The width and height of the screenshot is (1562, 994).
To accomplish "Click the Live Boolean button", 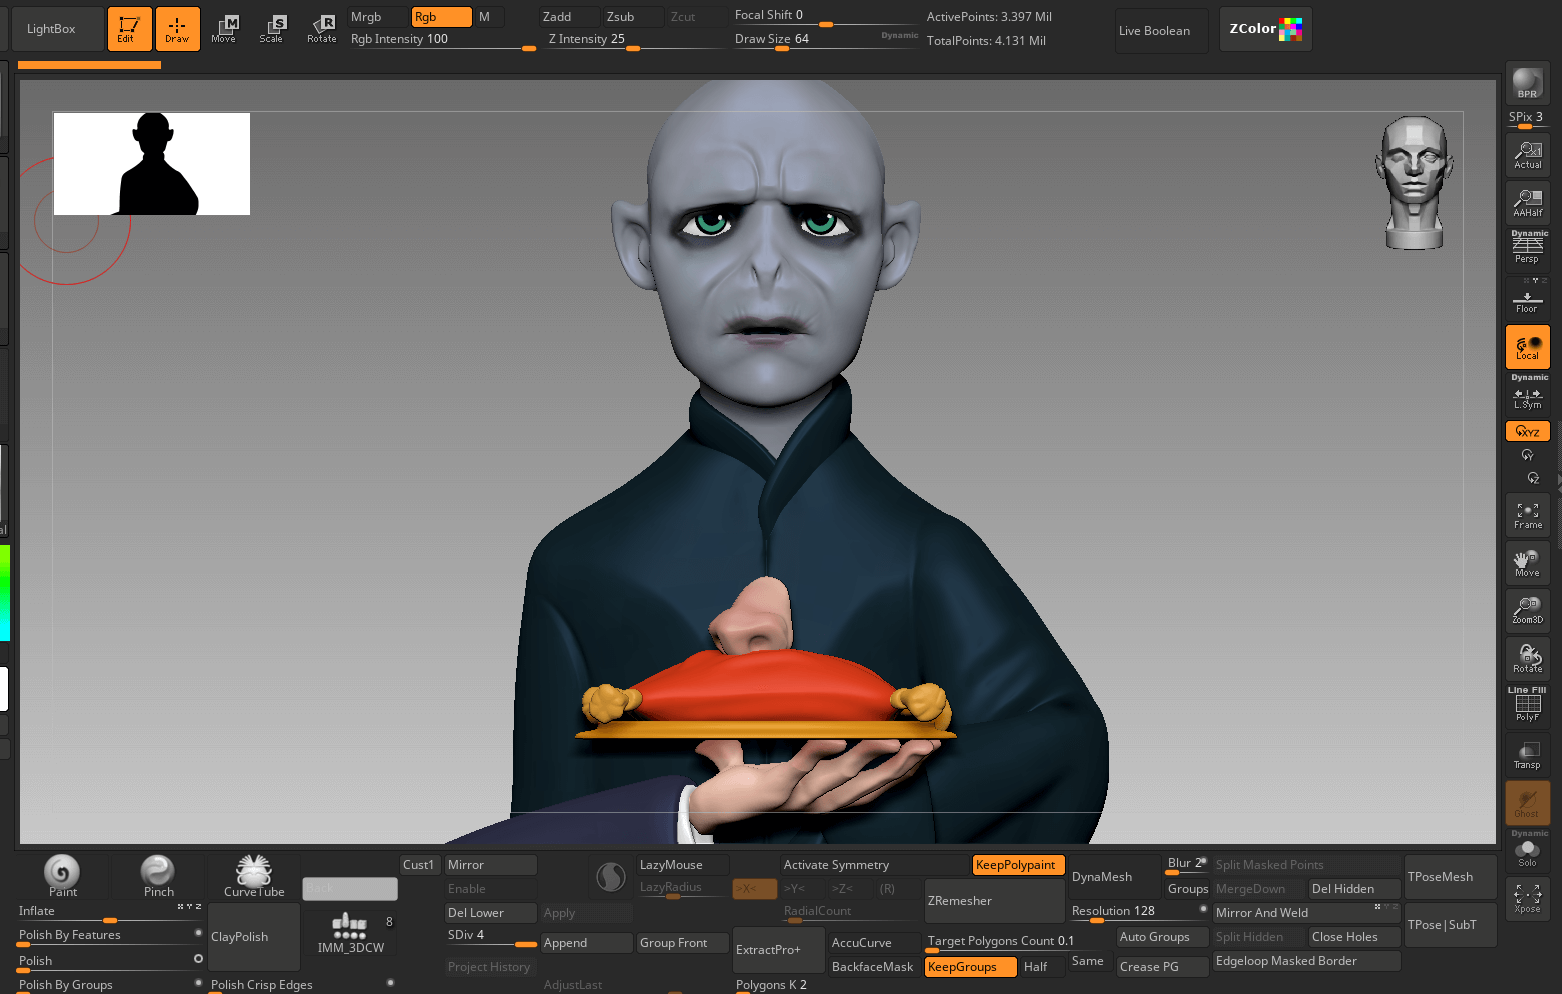I will (x=1162, y=31).
